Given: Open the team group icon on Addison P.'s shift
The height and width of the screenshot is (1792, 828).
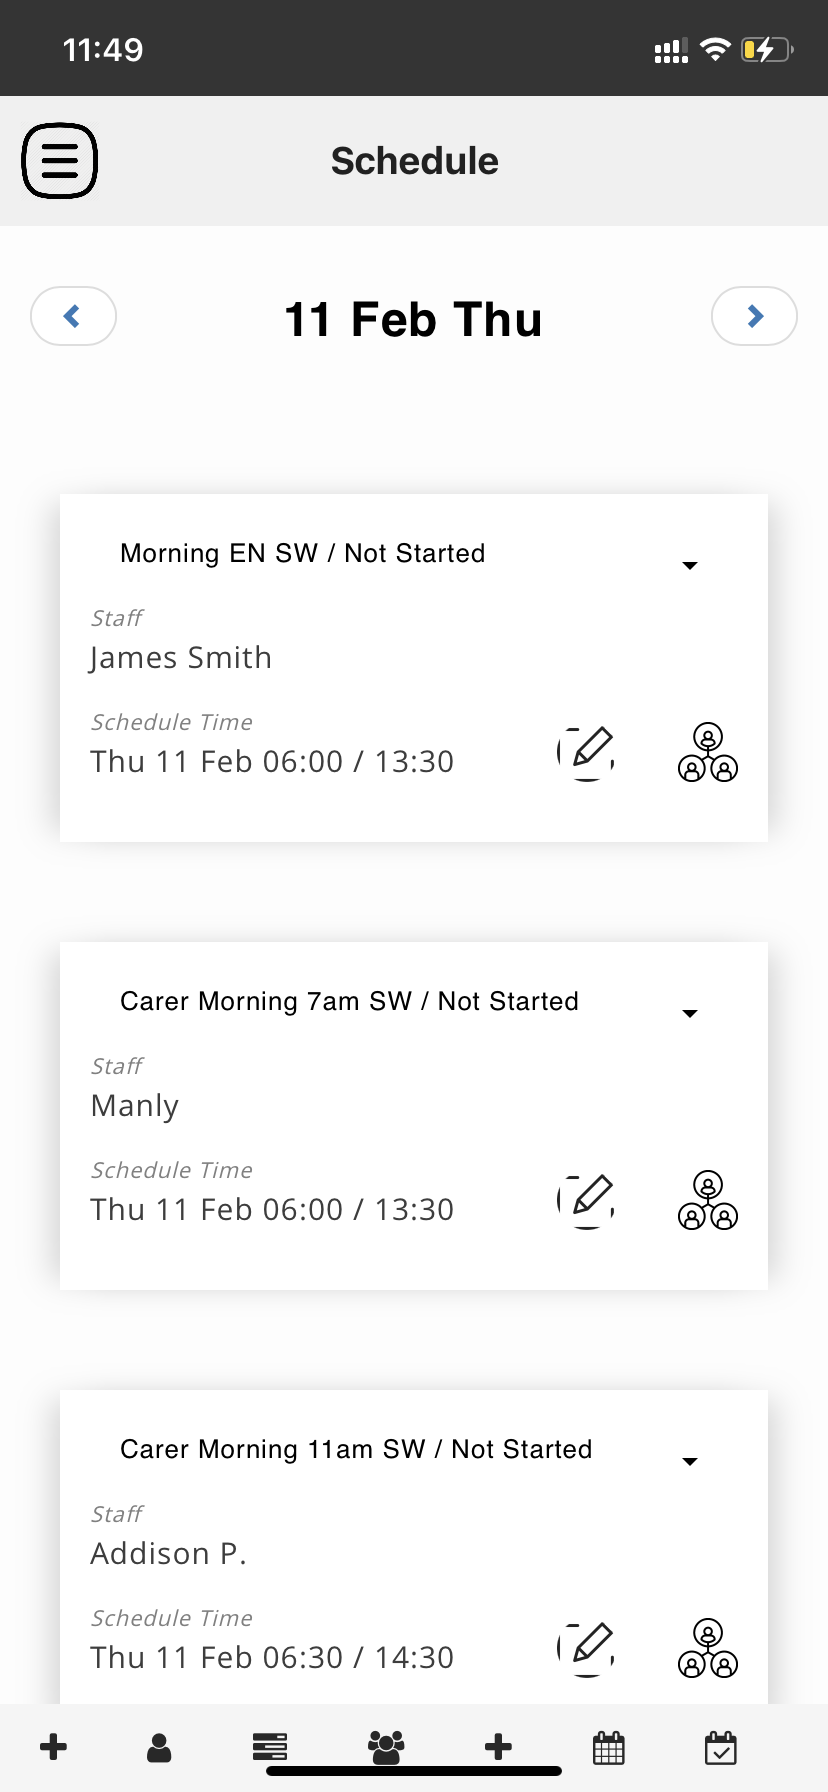Looking at the screenshot, I should (708, 1649).
